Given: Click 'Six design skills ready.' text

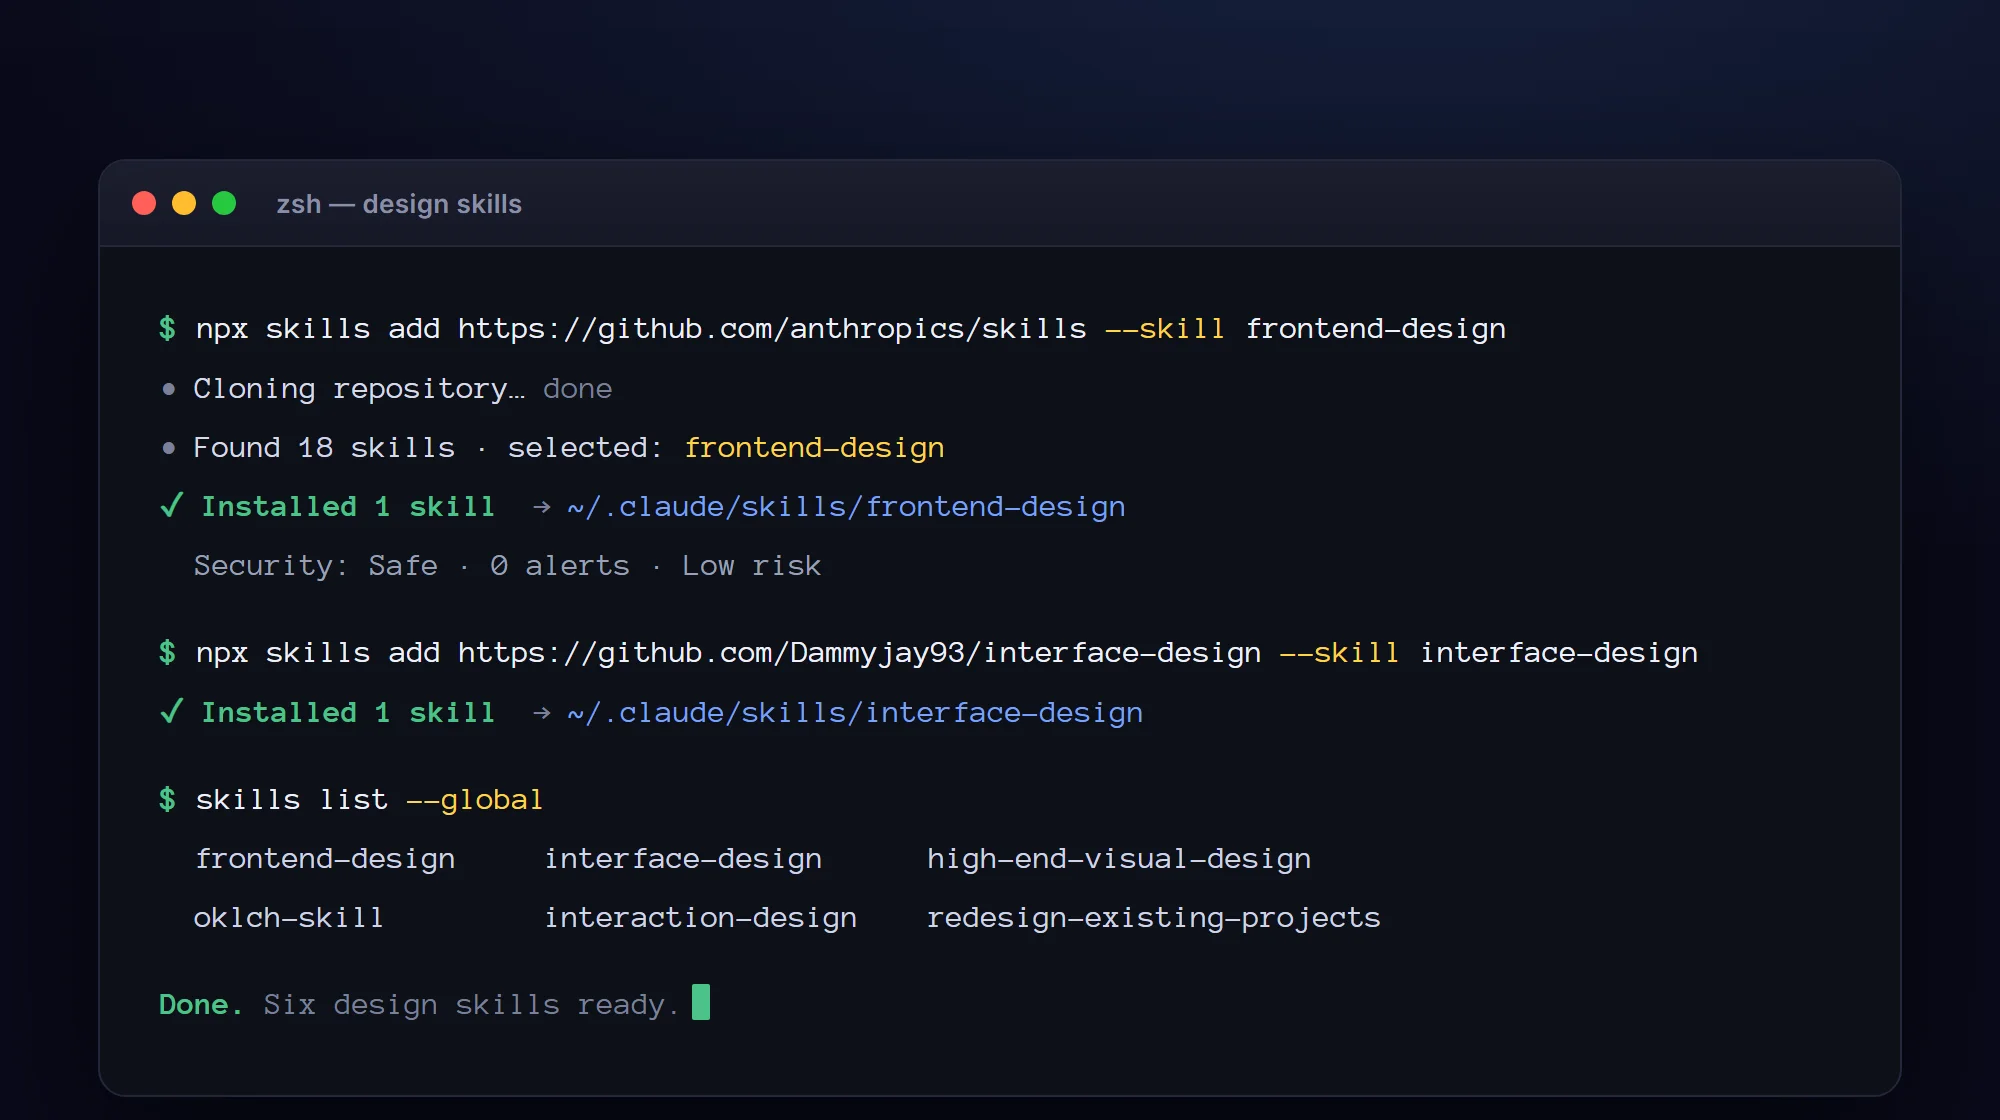Looking at the screenshot, I should tap(471, 1005).
